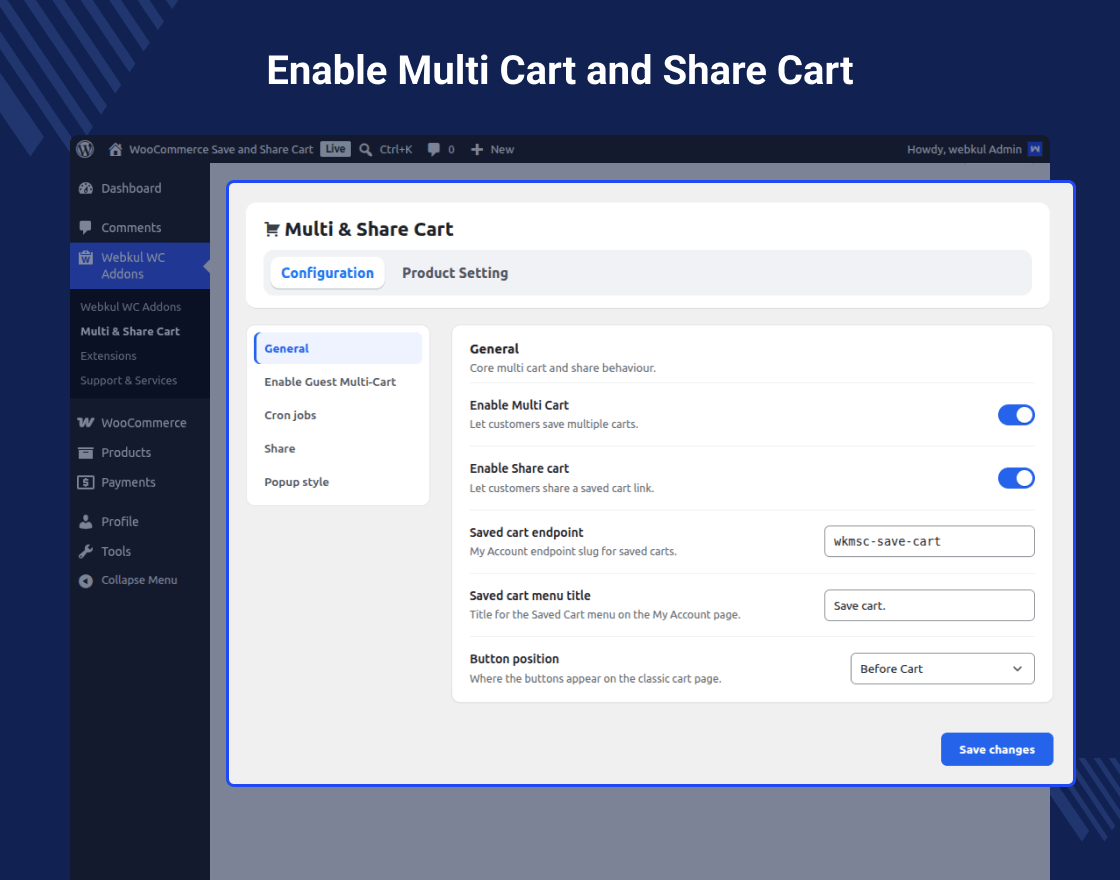Click the plus New icon
Image resolution: width=1120 pixels, height=880 pixels.
[476, 149]
